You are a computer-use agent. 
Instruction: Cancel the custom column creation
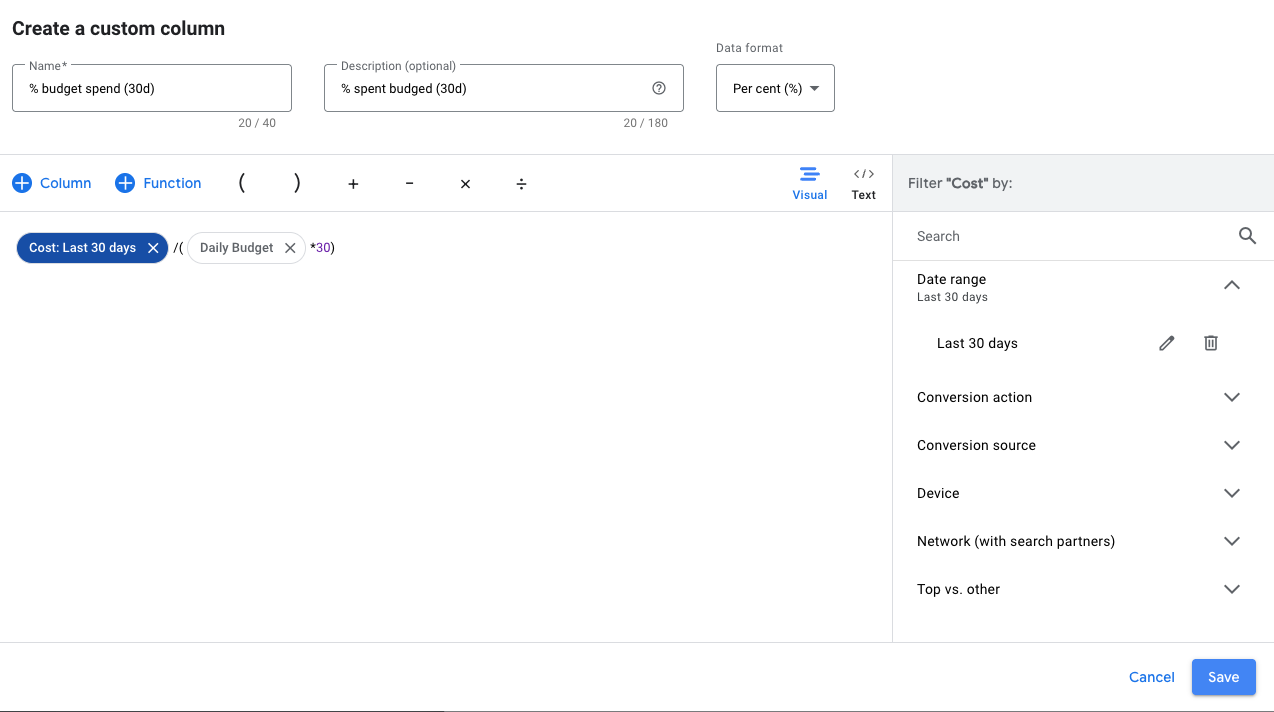pyautogui.click(x=1151, y=677)
